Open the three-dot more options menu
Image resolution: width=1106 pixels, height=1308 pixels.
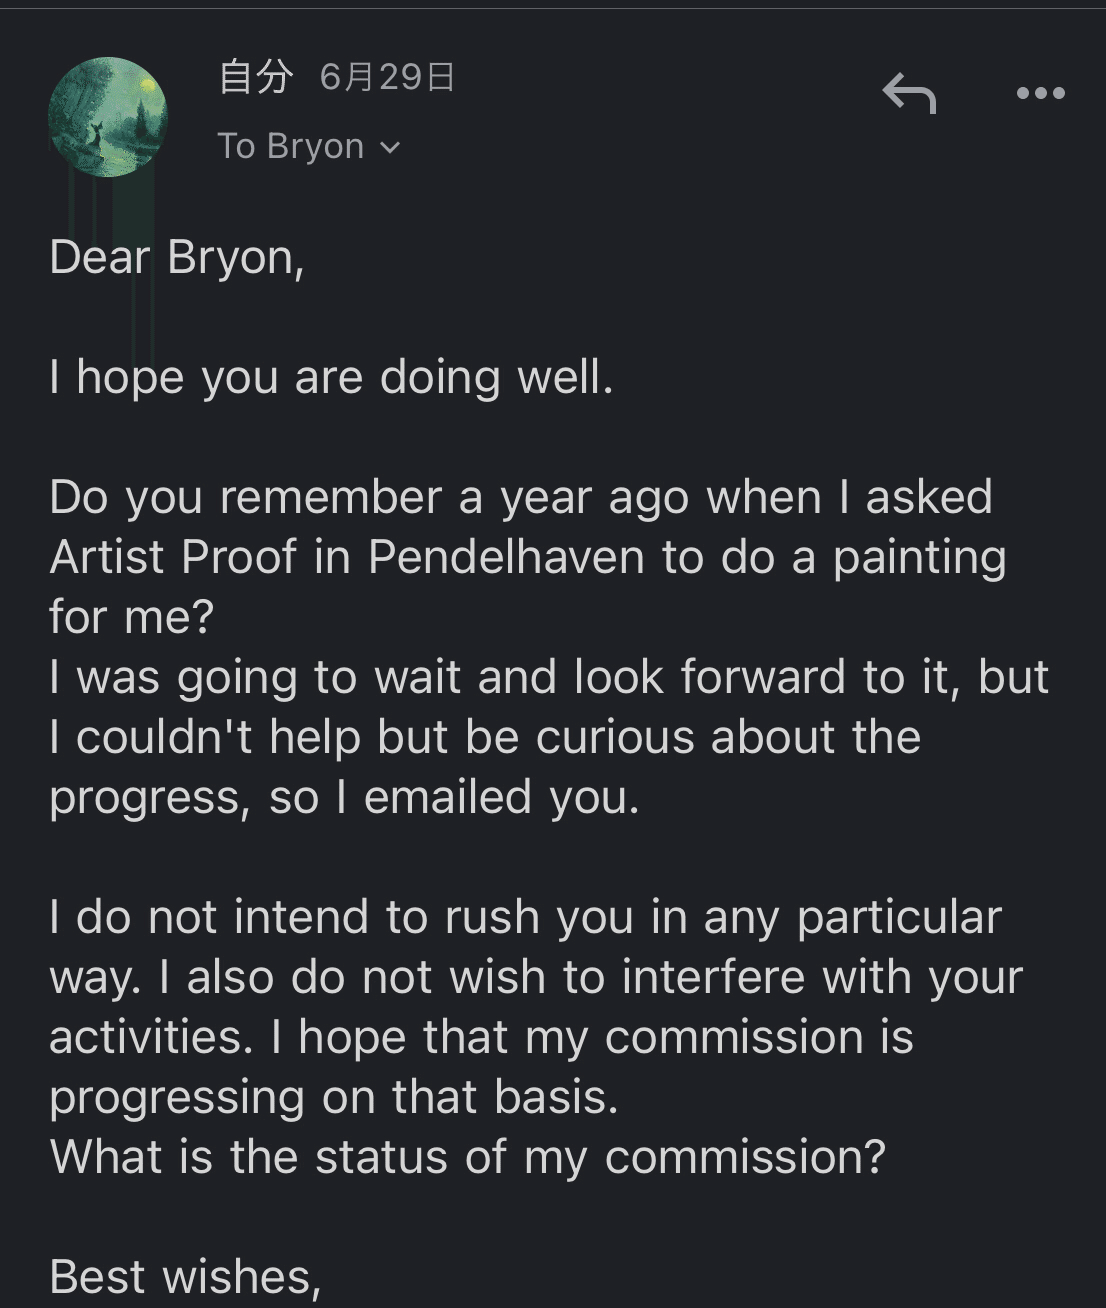tap(1040, 93)
